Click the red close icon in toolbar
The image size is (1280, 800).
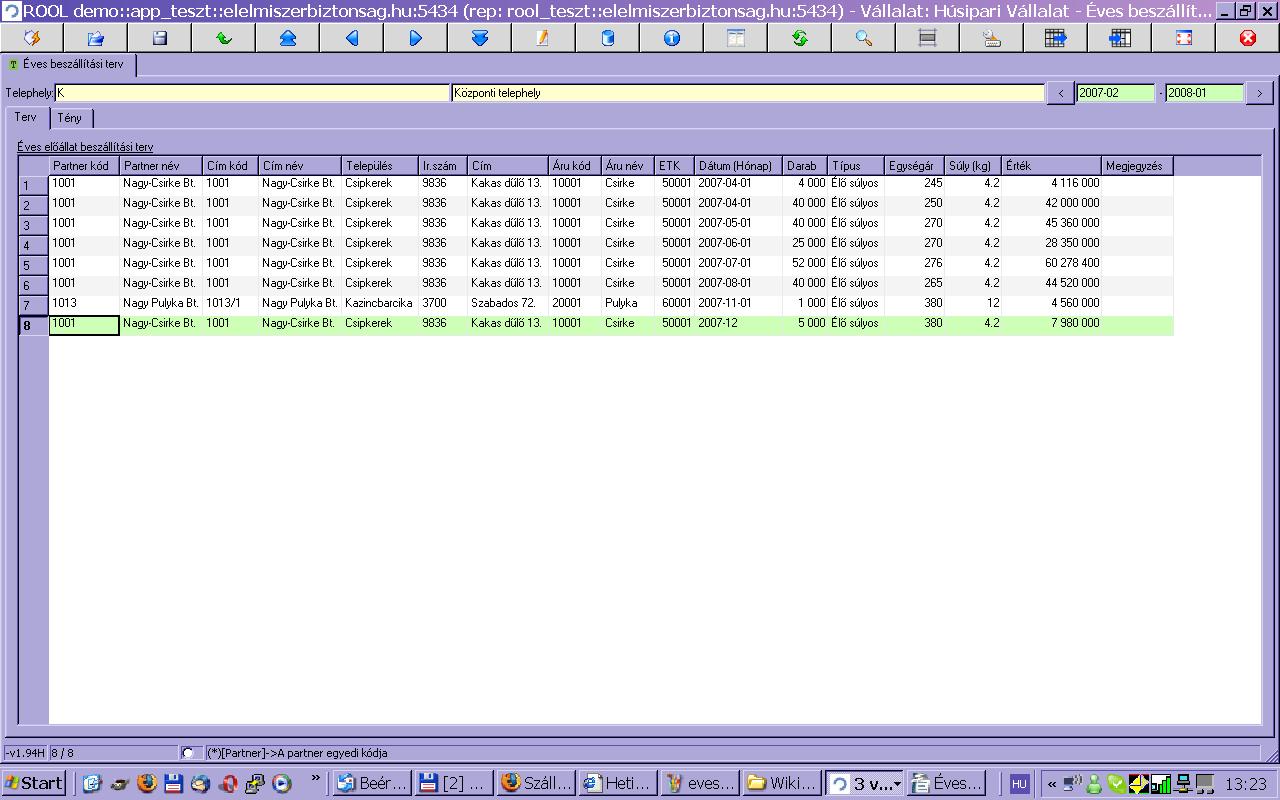(1248, 38)
